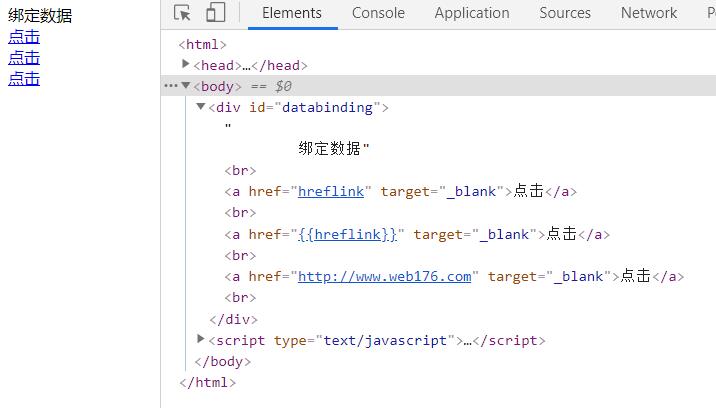Image resolution: width=716 pixels, height=408 pixels.
Task: Select the 绑定数据 text node in DOM tree
Action: point(332,149)
